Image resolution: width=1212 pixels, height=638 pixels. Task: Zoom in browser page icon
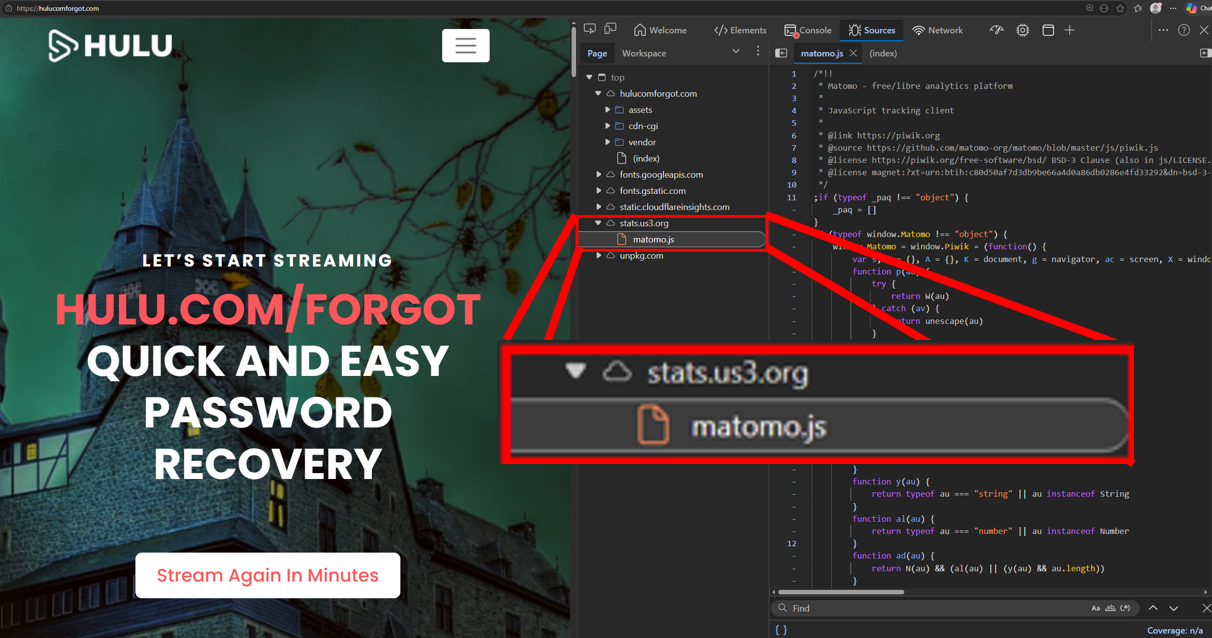pos(1090,8)
